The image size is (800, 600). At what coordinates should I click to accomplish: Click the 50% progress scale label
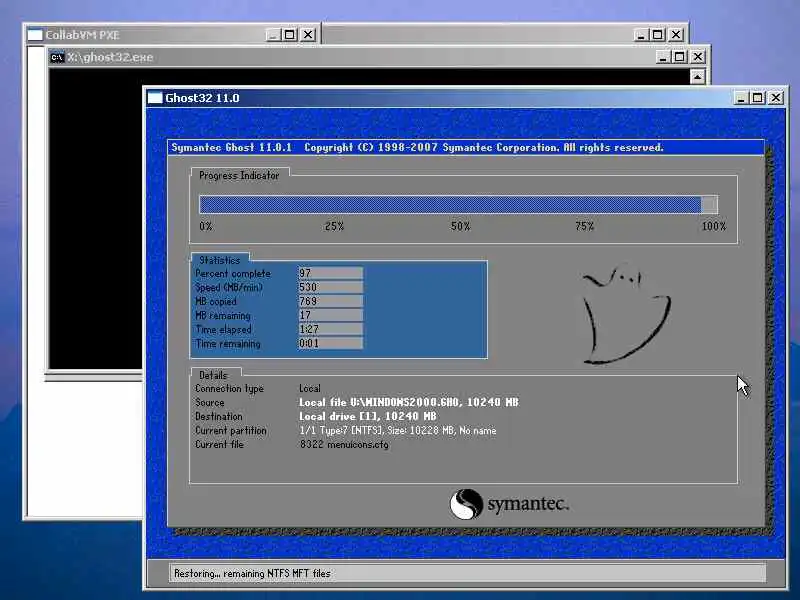tap(460, 226)
